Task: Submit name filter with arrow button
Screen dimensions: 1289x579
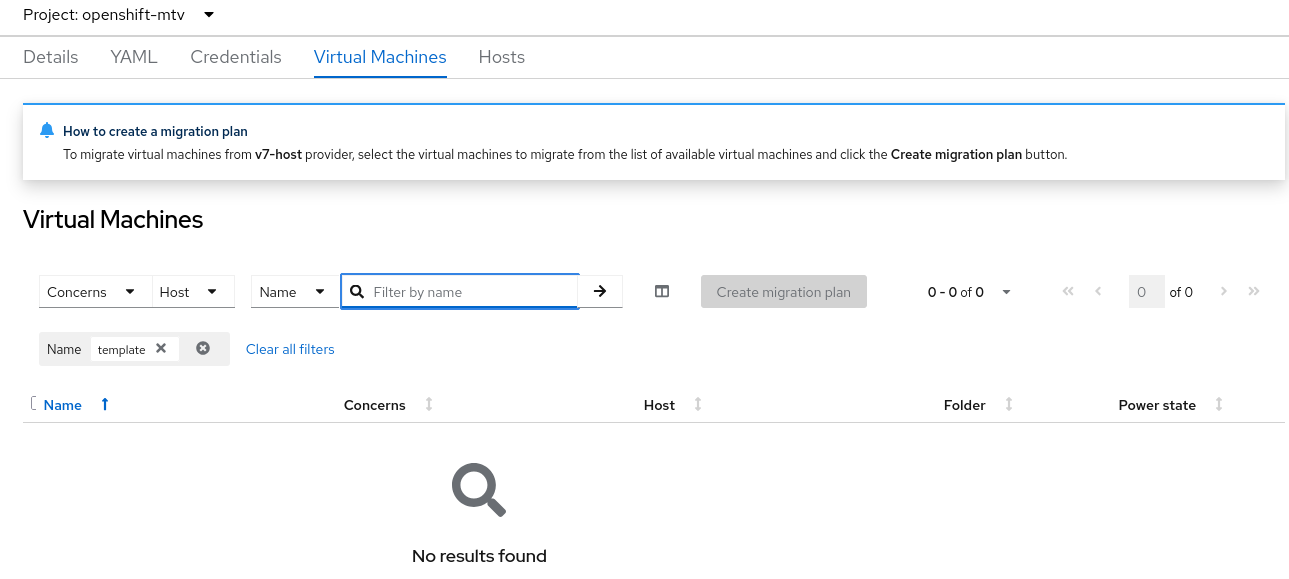Action: (x=600, y=291)
